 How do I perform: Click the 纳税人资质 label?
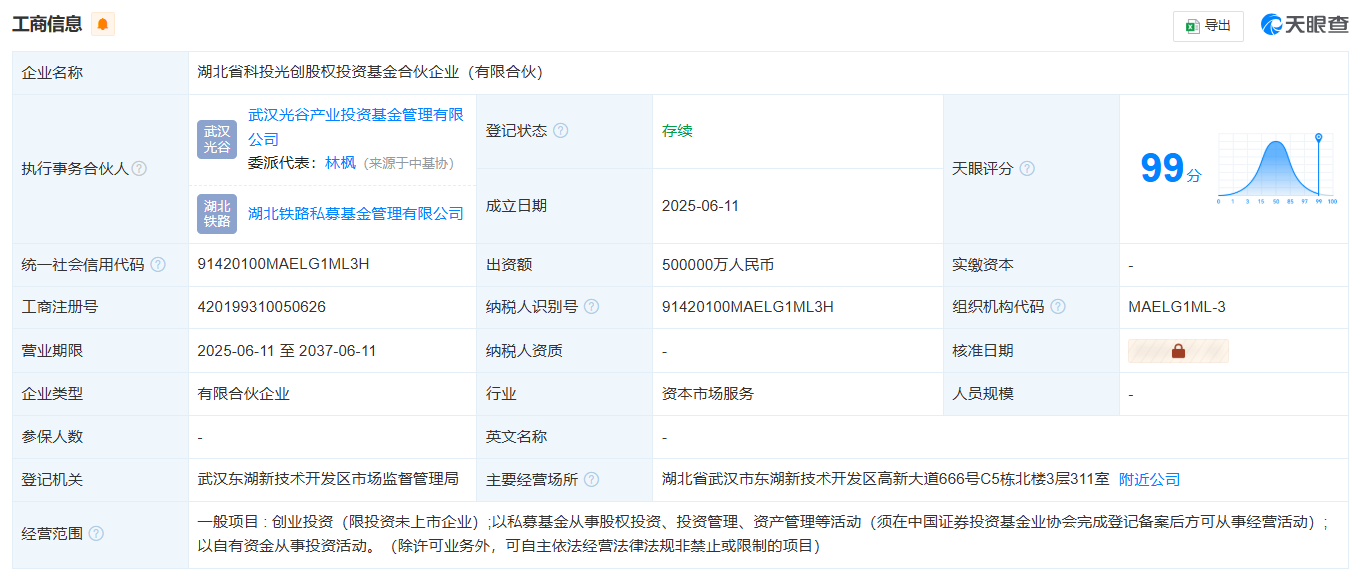pyautogui.click(x=524, y=351)
